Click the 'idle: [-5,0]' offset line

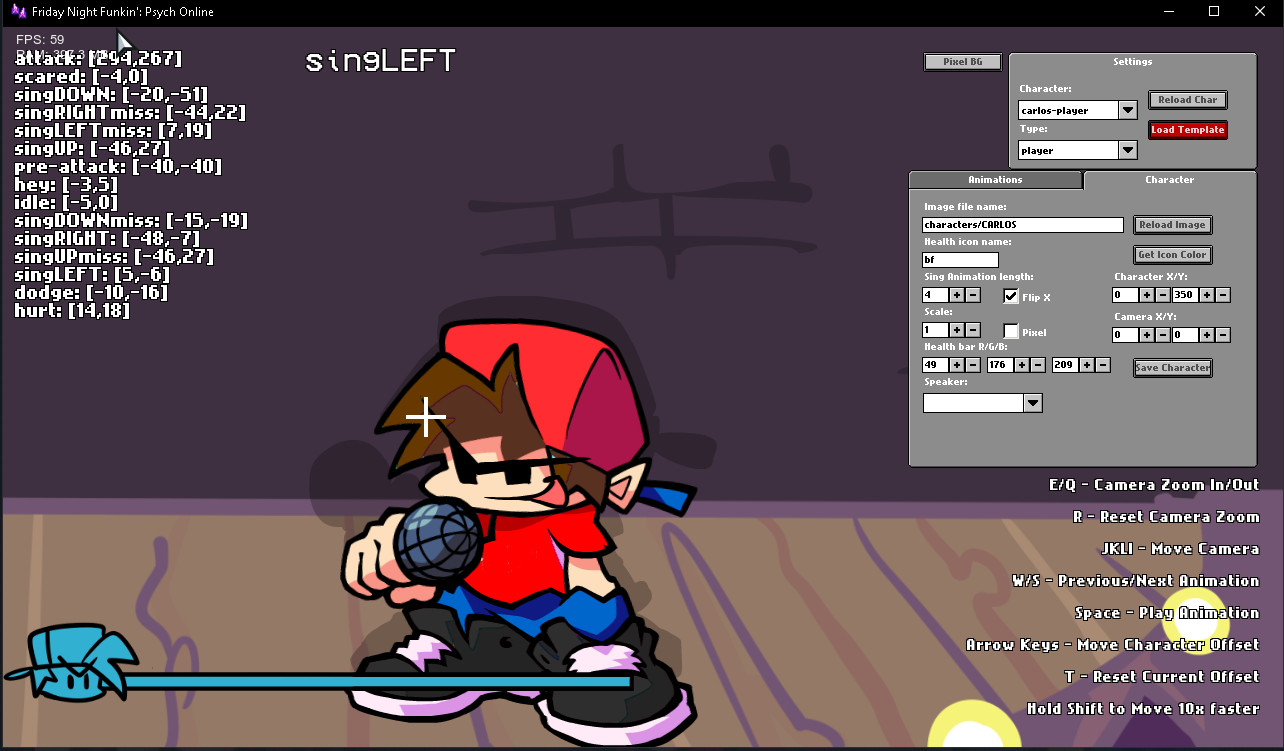(x=68, y=202)
